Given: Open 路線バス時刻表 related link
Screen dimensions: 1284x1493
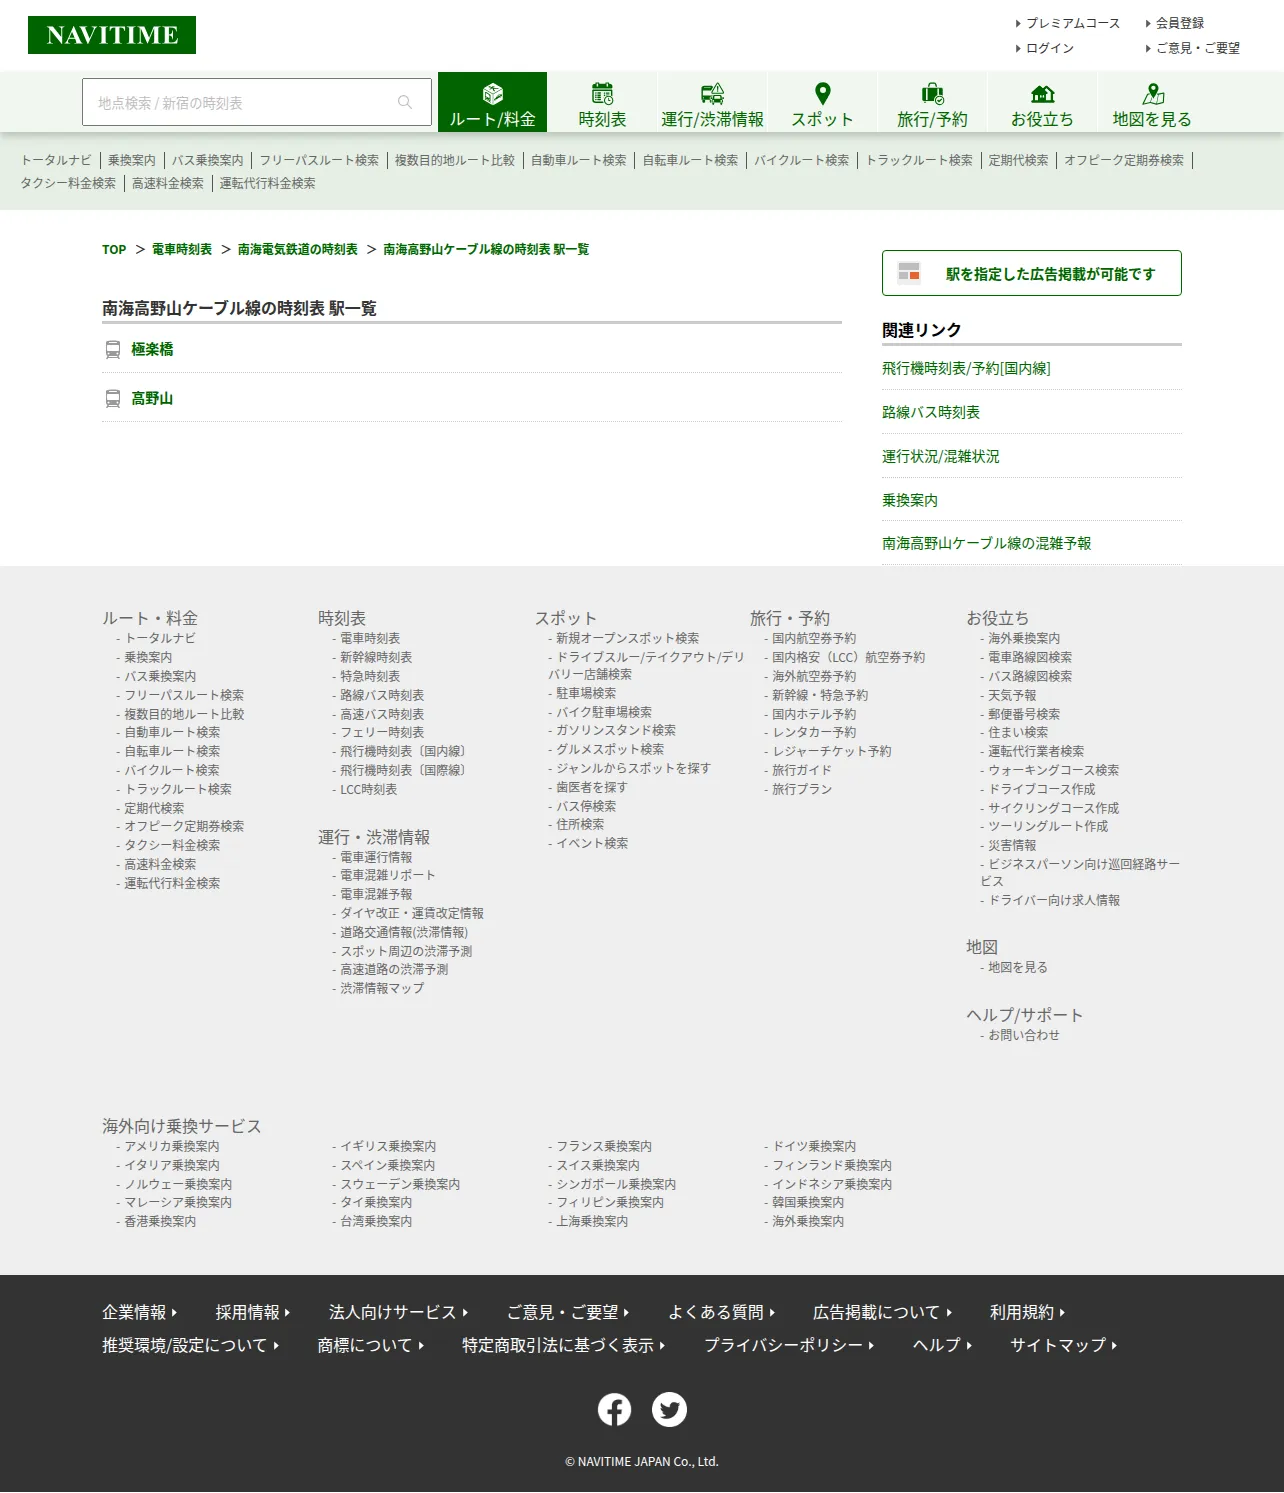Looking at the screenshot, I should click(931, 413).
